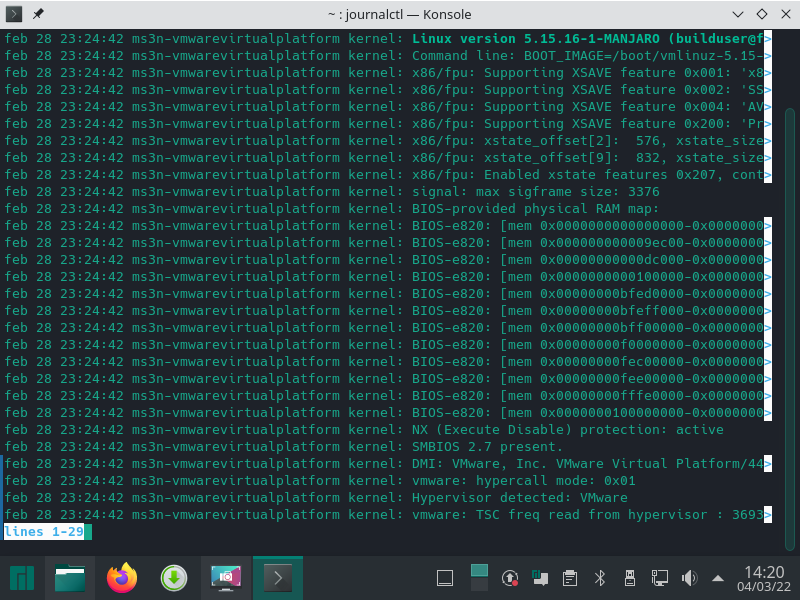Click the 'XSAVE feature 0x004' log line
This screenshot has height=600, width=800.
pyautogui.click(x=388, y=107)
